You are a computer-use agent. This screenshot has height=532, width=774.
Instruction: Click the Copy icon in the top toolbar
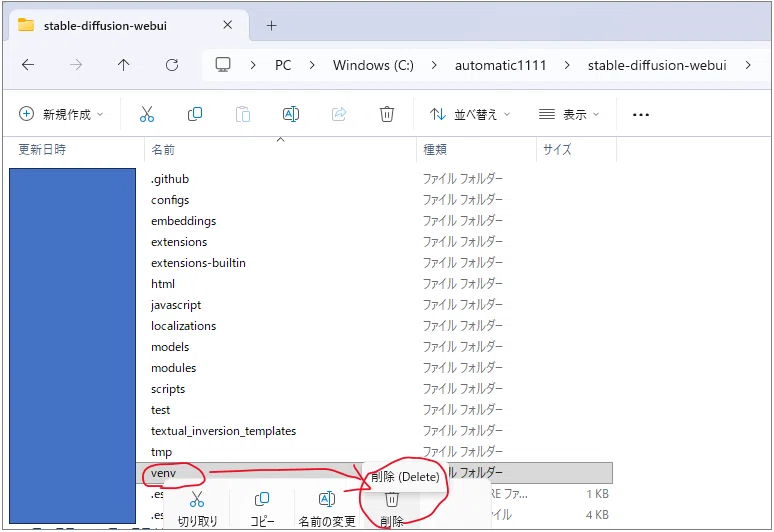click(x=195, y=114)
